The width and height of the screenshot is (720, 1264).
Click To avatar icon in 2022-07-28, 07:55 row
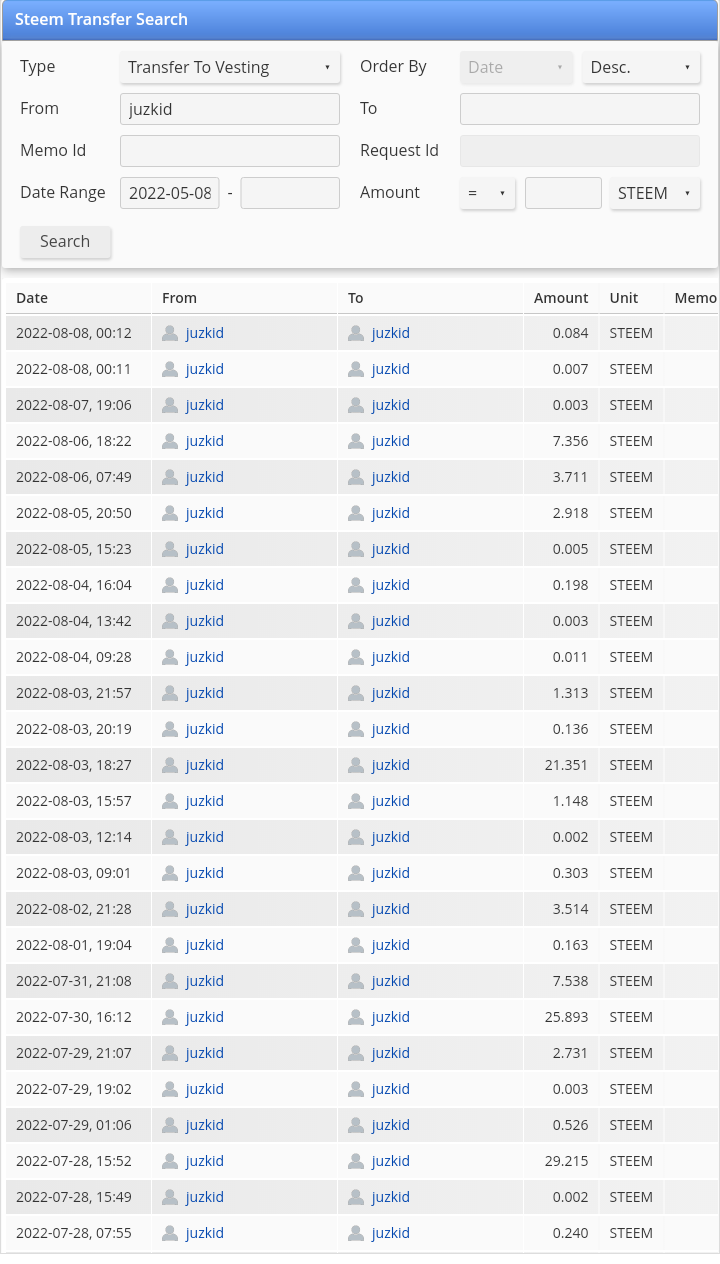pos(356,1233)
